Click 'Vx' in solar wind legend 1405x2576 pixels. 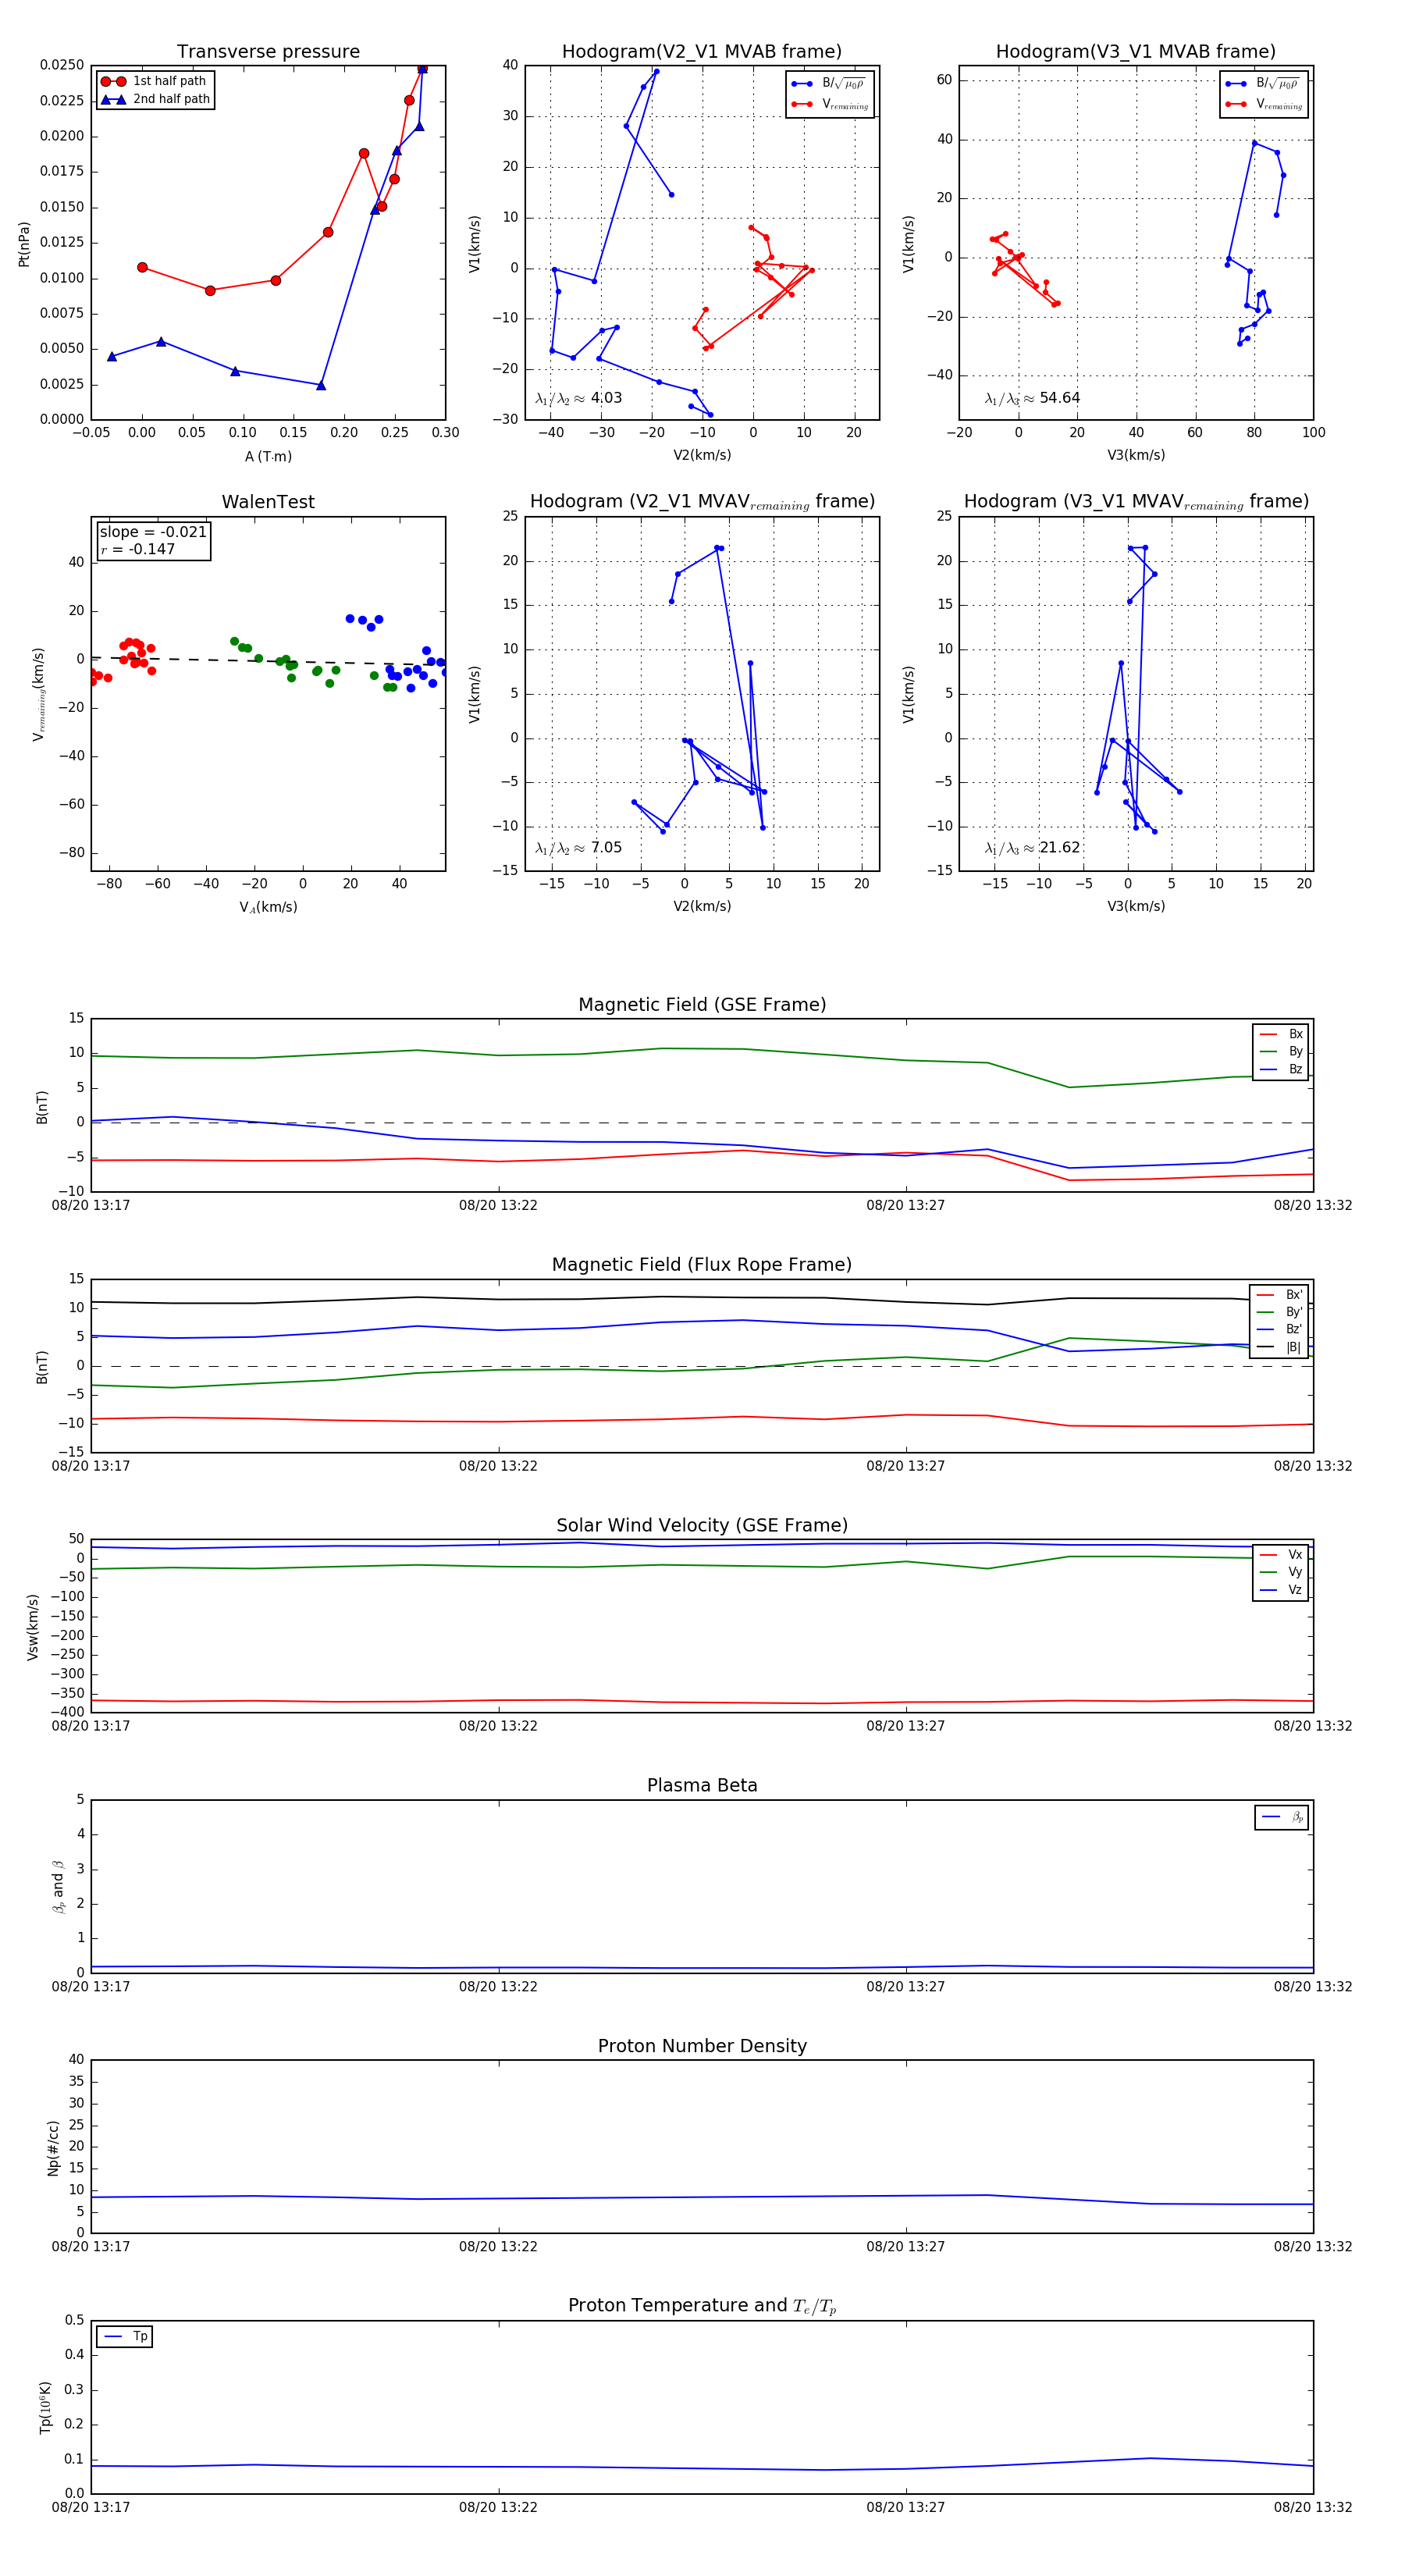1295,1555
